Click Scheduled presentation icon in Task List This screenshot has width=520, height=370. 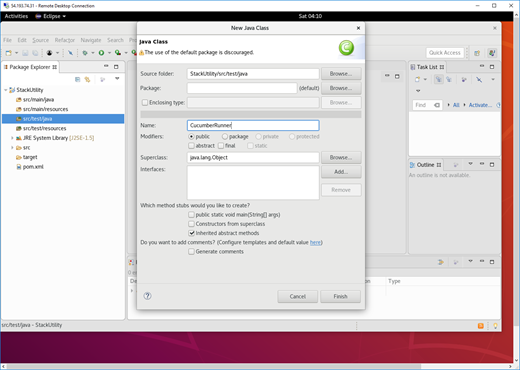(449, 79)
